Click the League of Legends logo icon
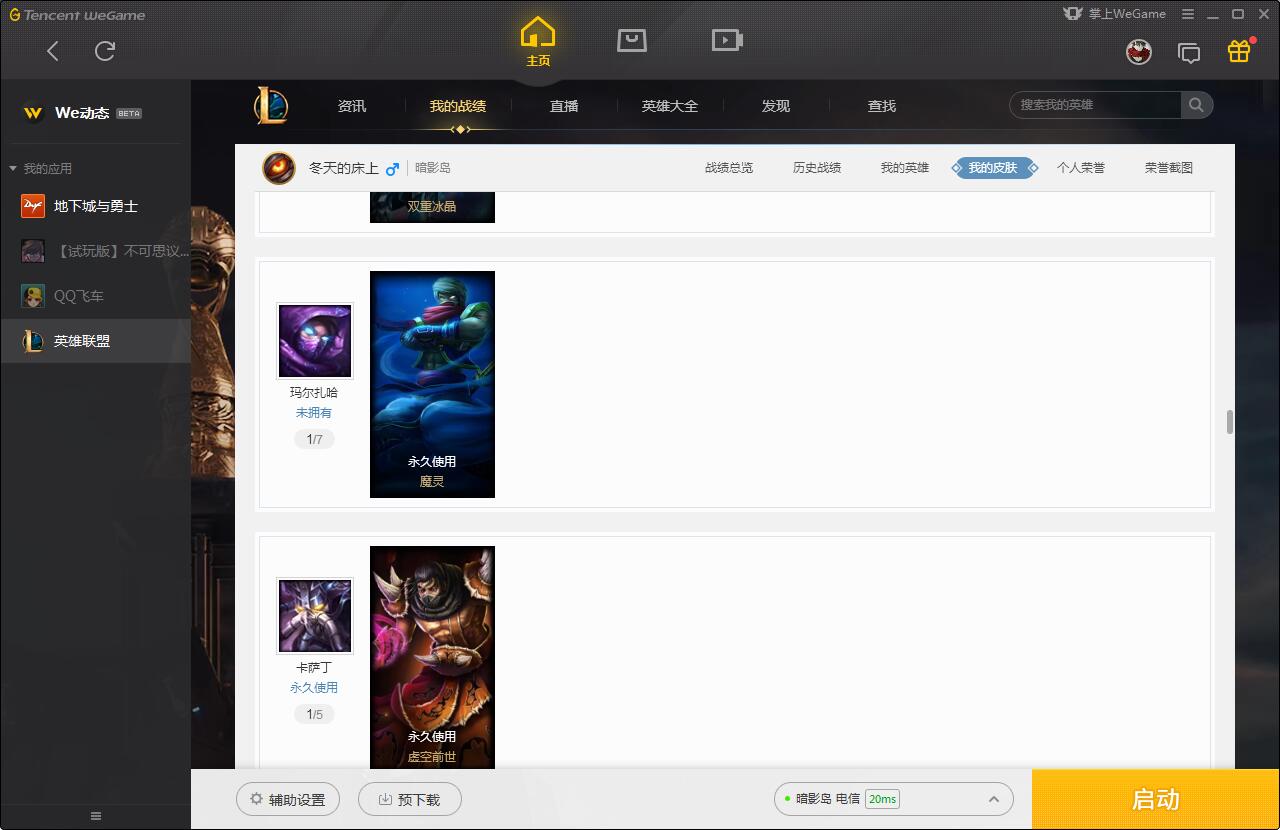 [270, 105]
